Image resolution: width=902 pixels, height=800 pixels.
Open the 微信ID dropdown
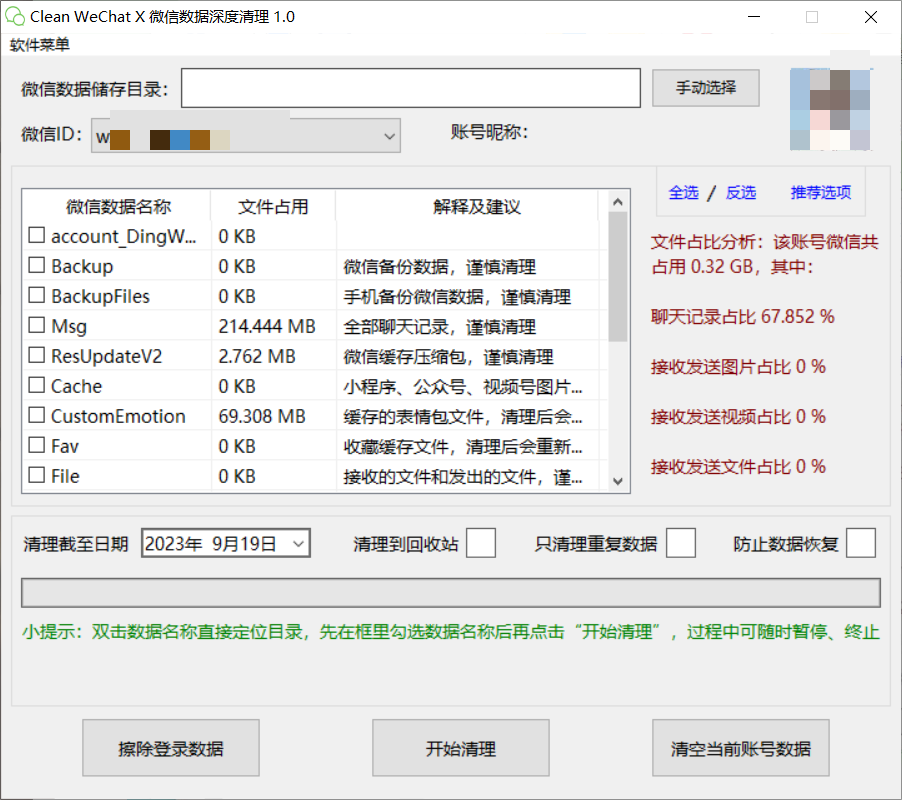click(x=246, y=136)
